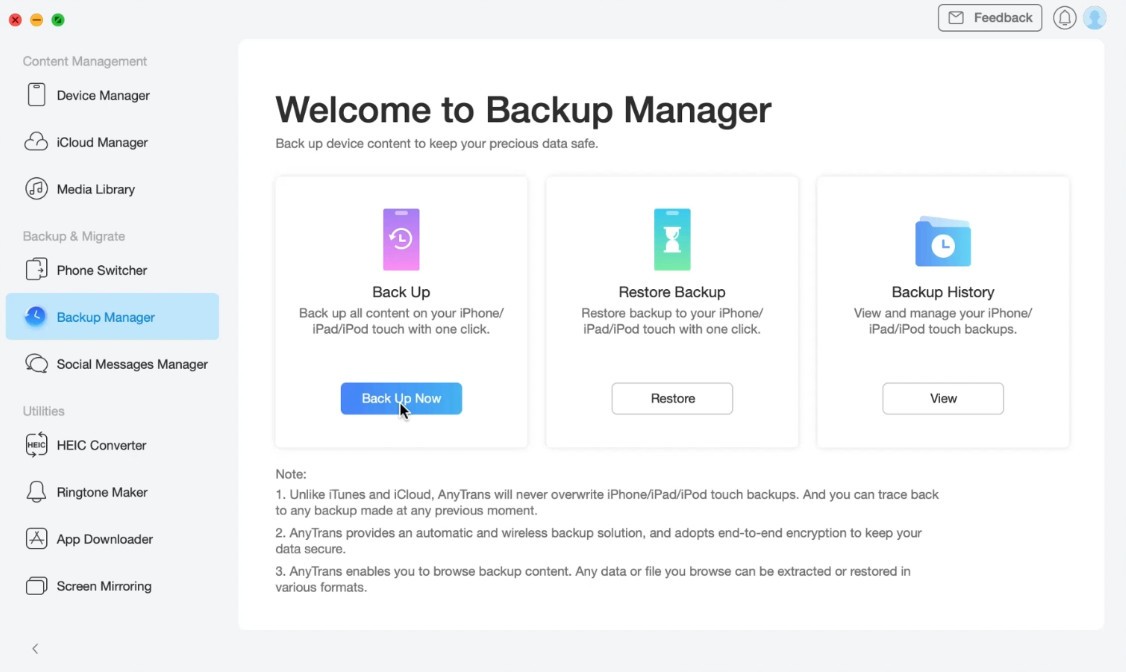Click the Restore Backup hourglass graphic

click(672, 240)
